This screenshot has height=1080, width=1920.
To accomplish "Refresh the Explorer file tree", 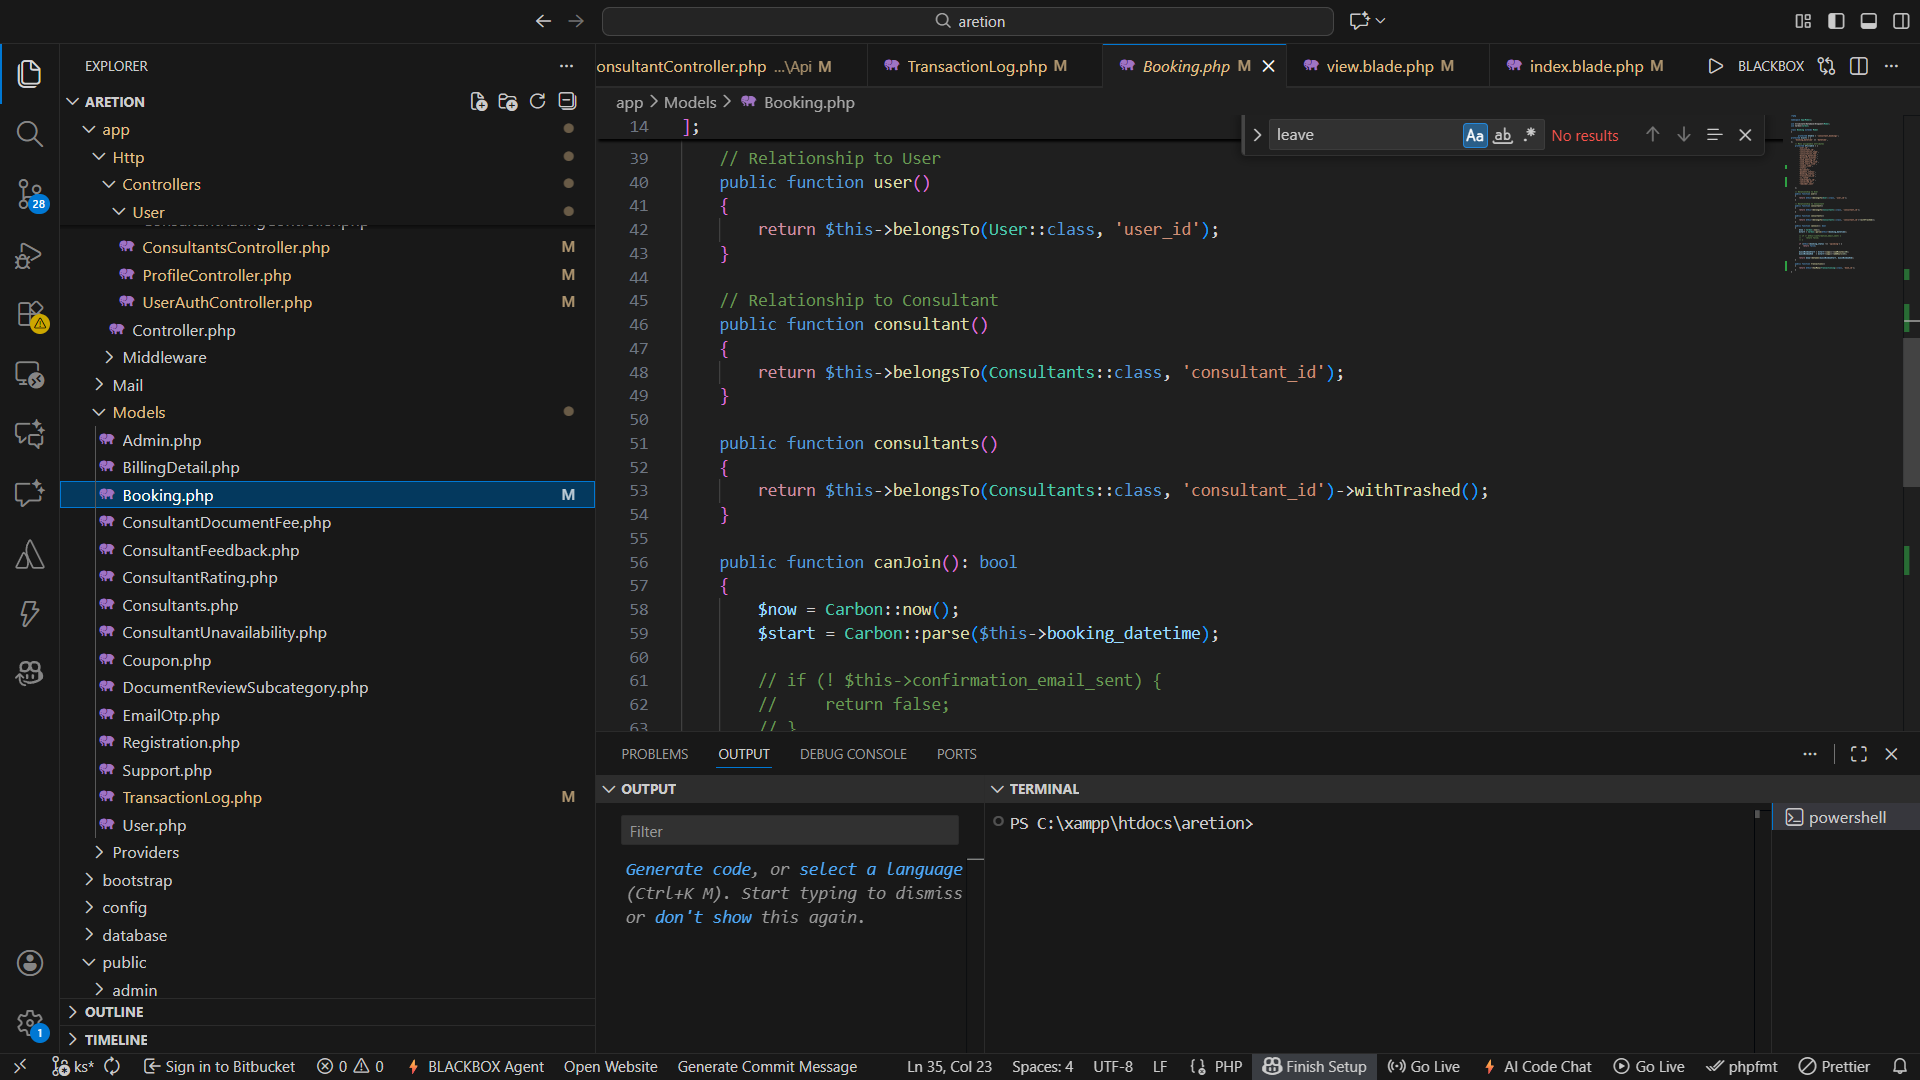I will (x=538, y=102).
